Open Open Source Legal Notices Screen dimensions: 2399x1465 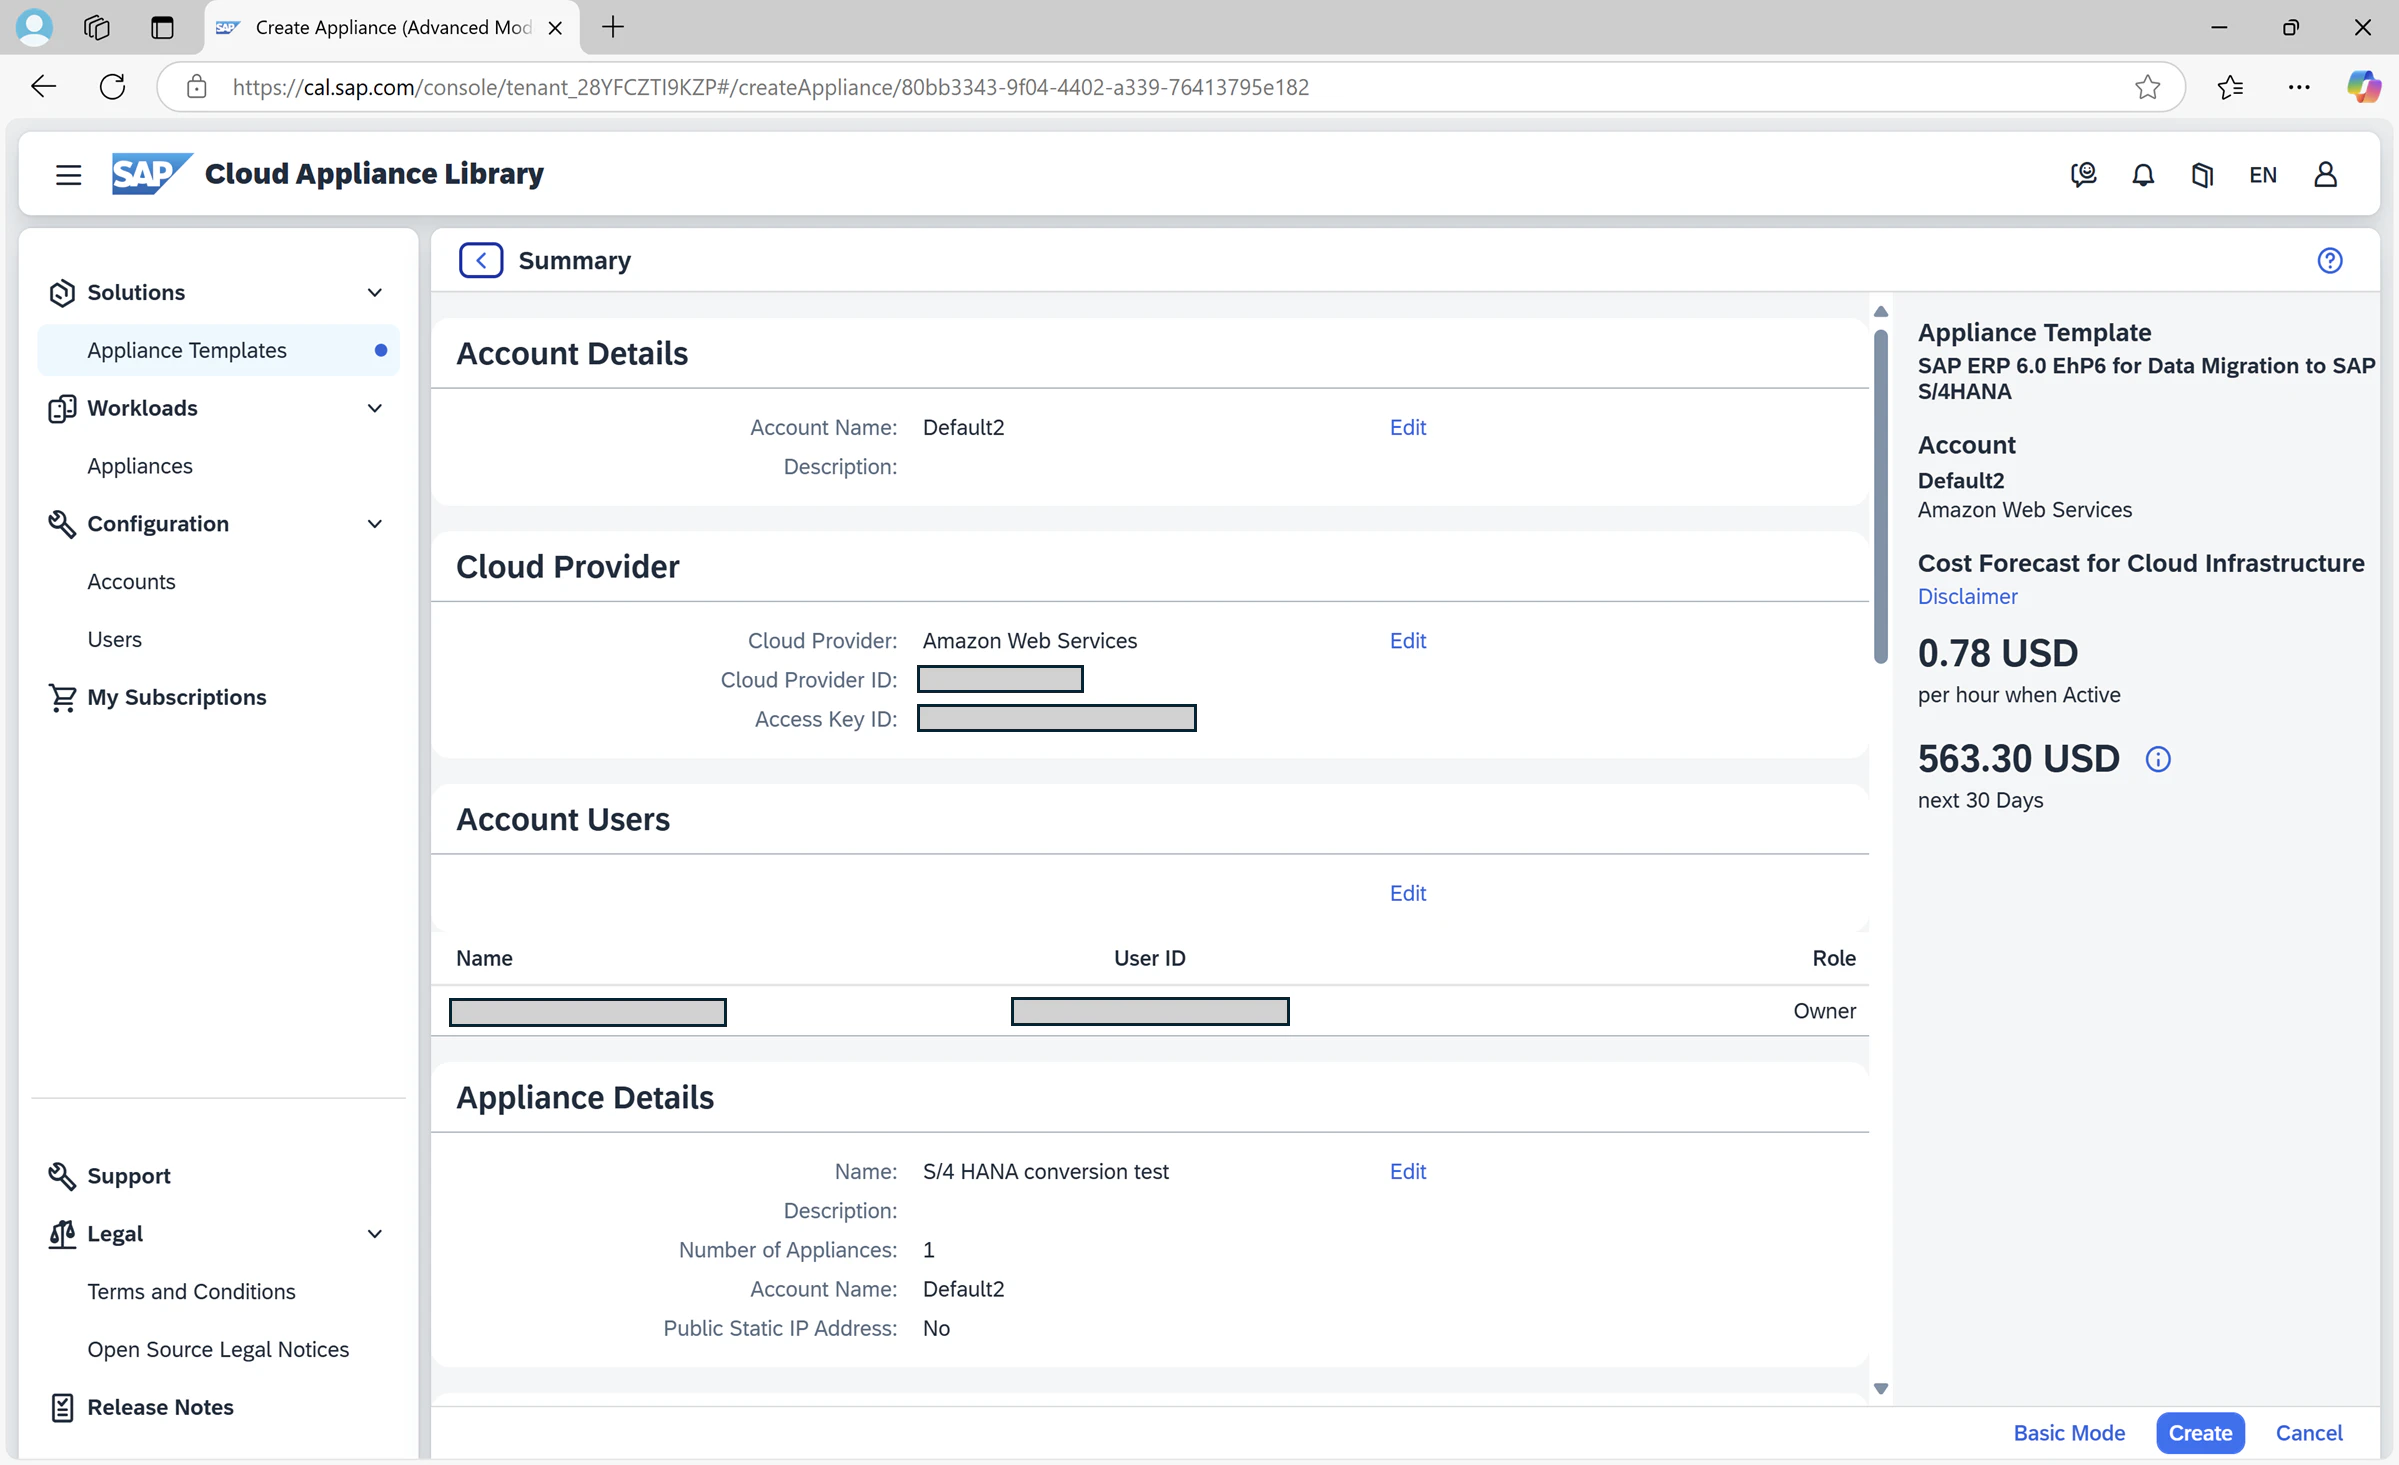[218, 1350]
